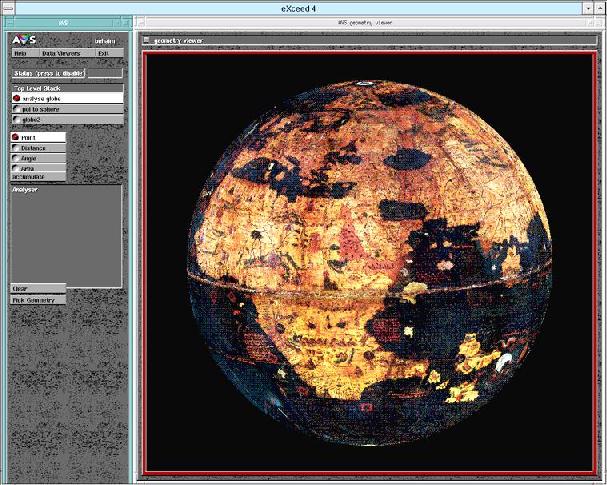Select the Area analysis mode

(x=38, y=168)
